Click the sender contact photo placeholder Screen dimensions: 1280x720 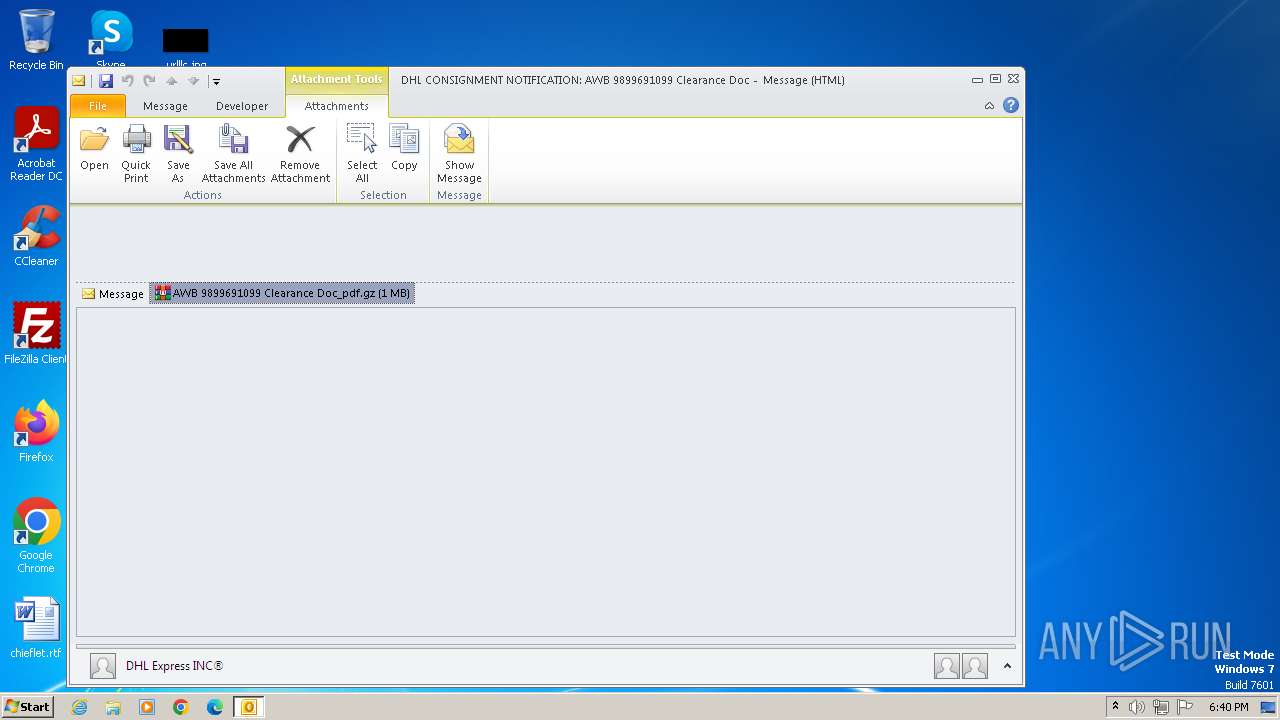tap(103, 666)
